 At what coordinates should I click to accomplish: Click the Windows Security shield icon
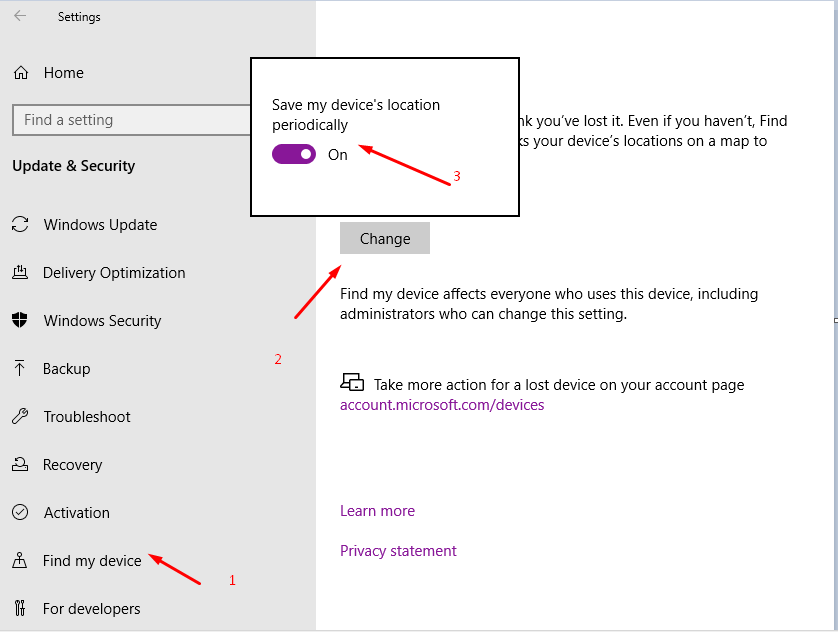20,320
